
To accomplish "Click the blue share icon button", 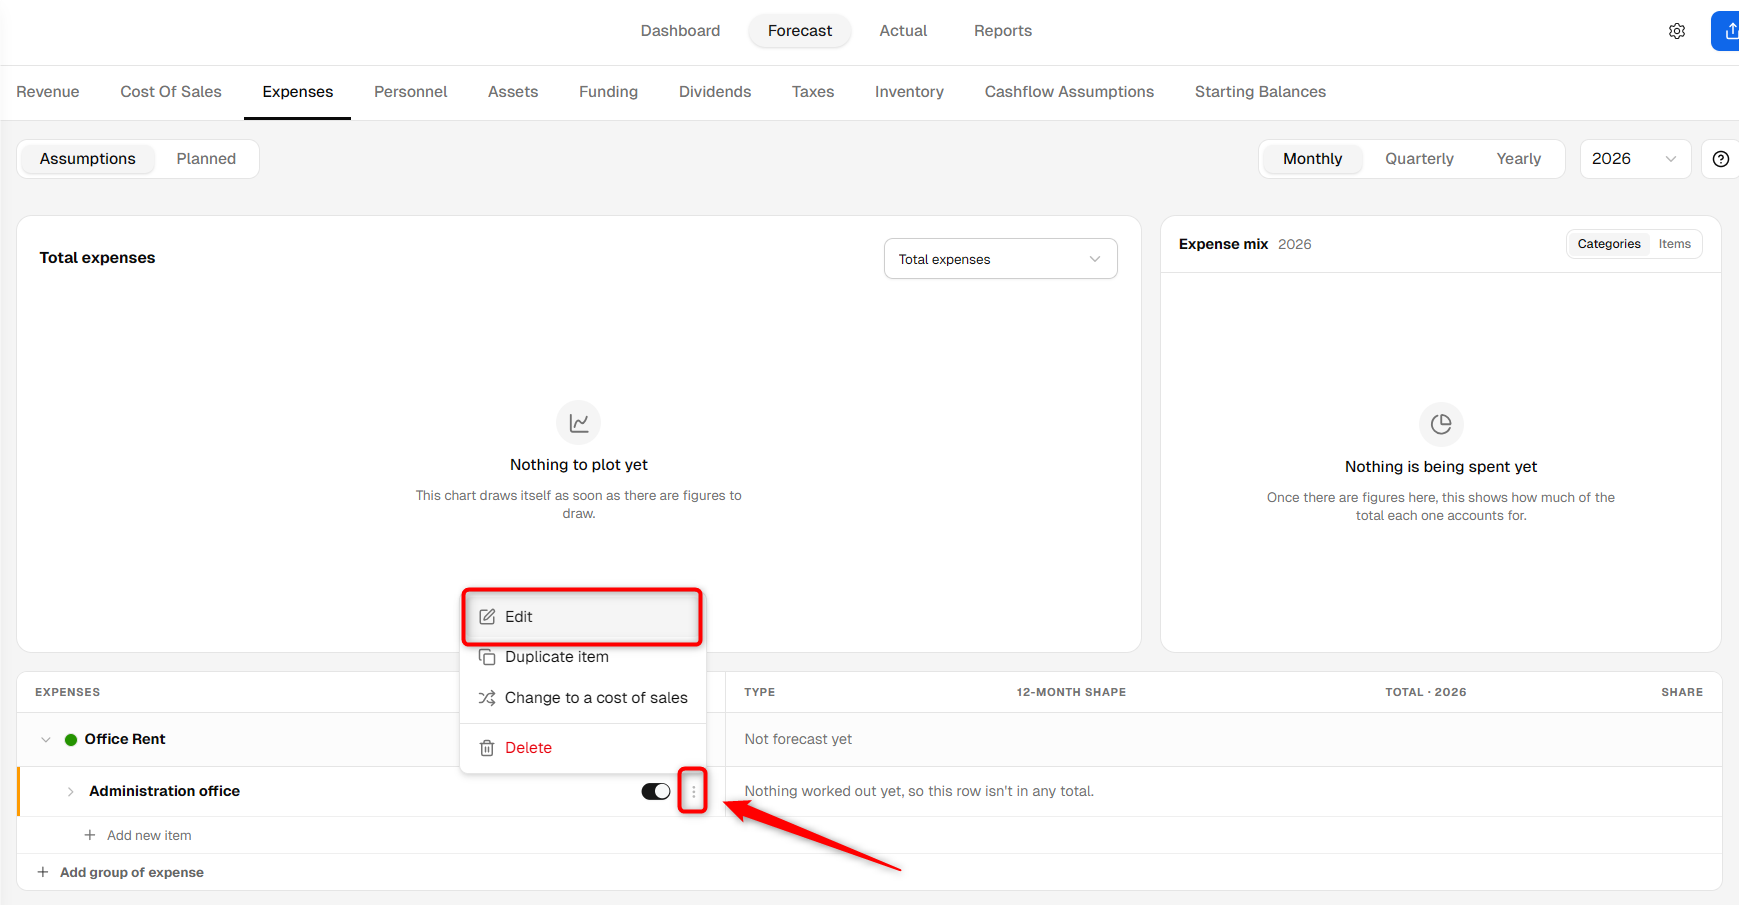I will 1727,31.
